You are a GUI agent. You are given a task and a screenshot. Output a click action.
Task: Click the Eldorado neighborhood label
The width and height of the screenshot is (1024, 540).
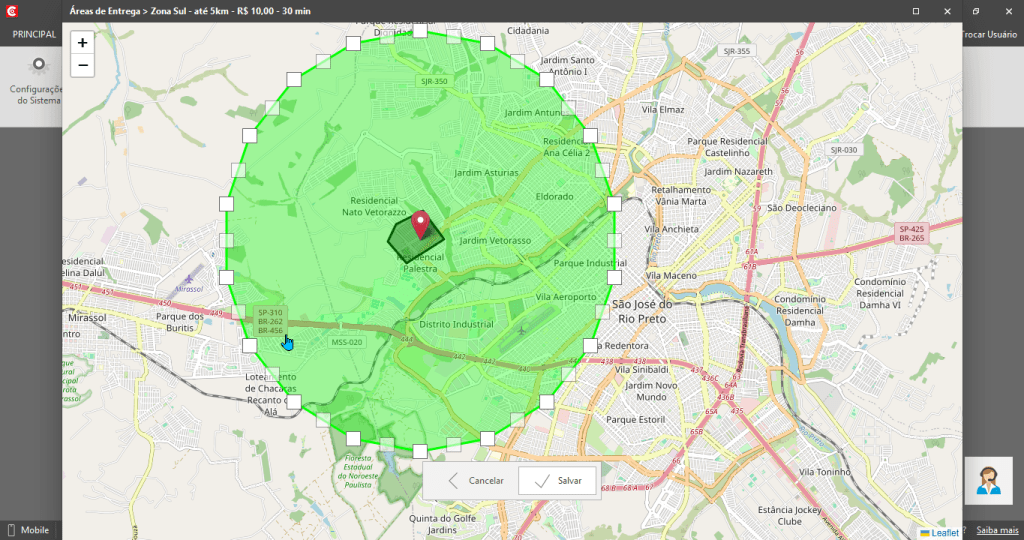click(554, 197)
